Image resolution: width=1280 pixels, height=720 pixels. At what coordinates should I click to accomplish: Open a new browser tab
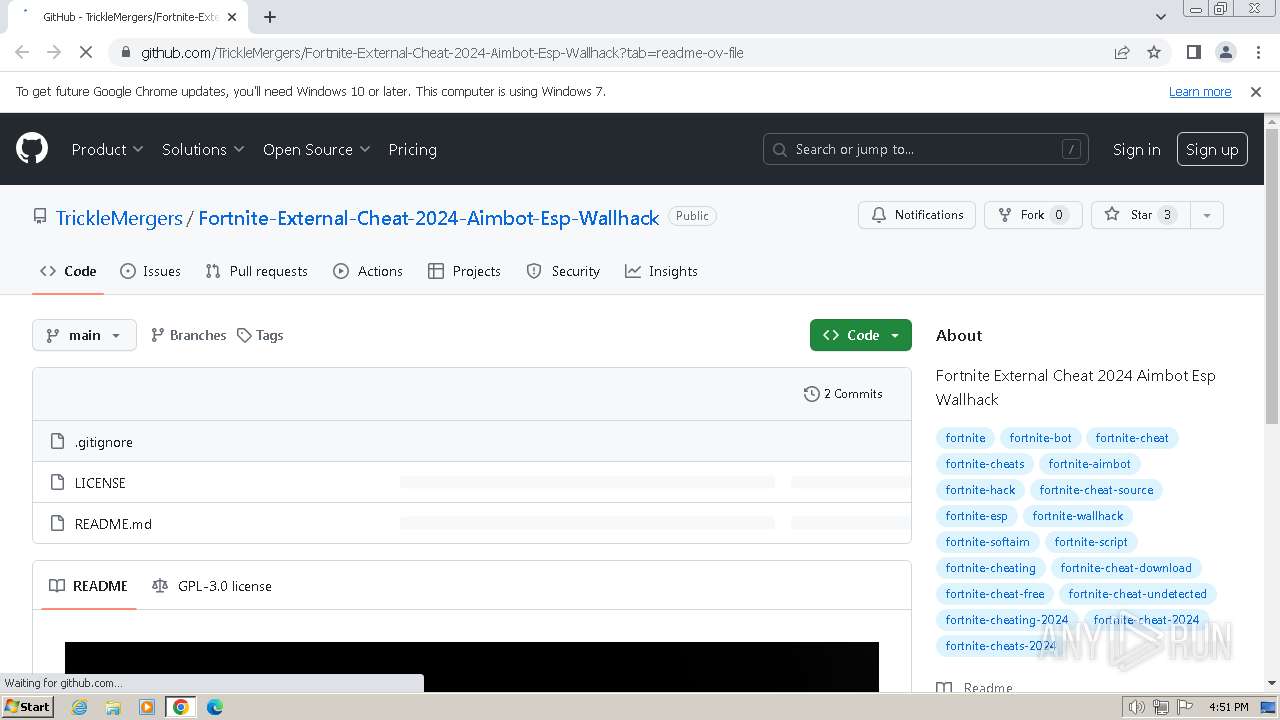pos(270,17)
